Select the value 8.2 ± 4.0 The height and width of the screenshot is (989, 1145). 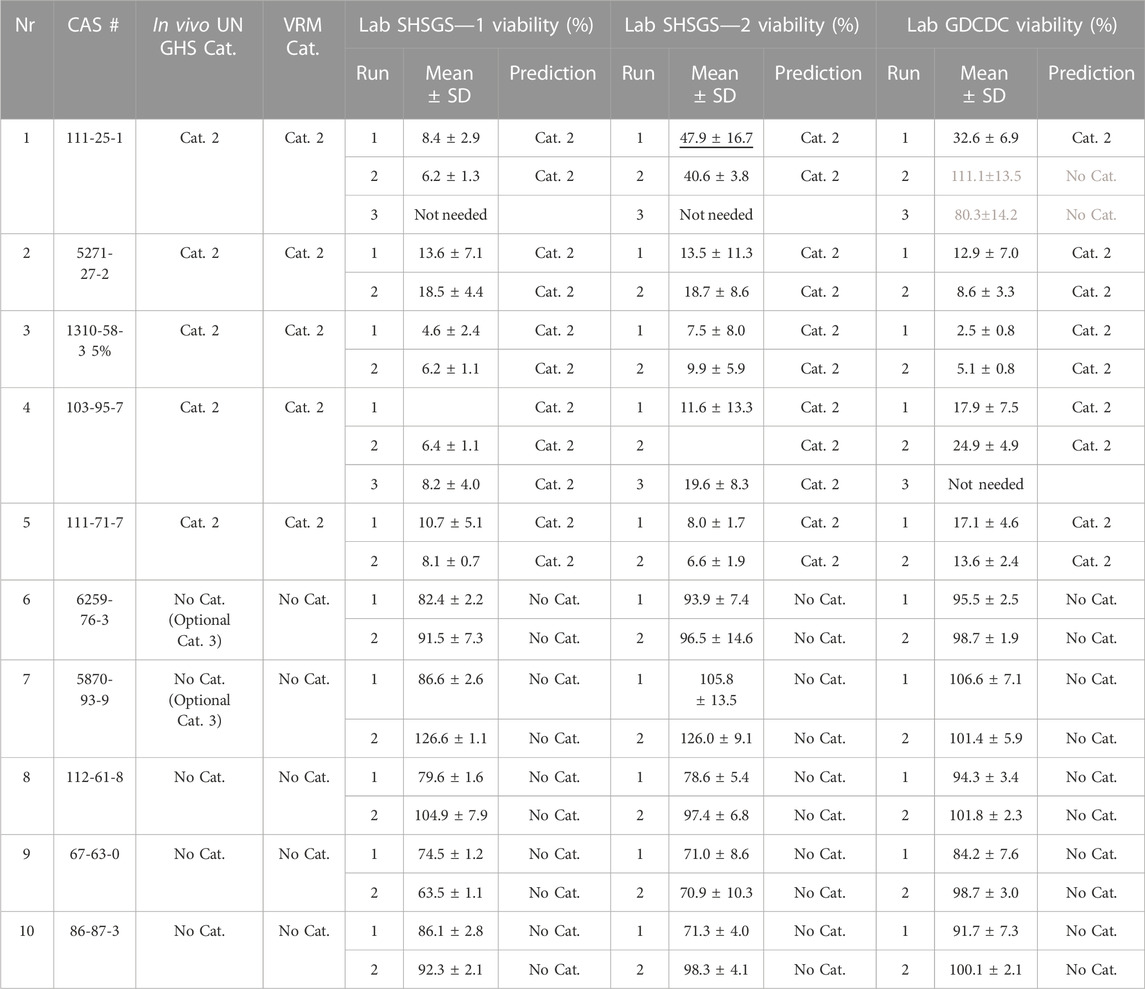tap(451, 484)
